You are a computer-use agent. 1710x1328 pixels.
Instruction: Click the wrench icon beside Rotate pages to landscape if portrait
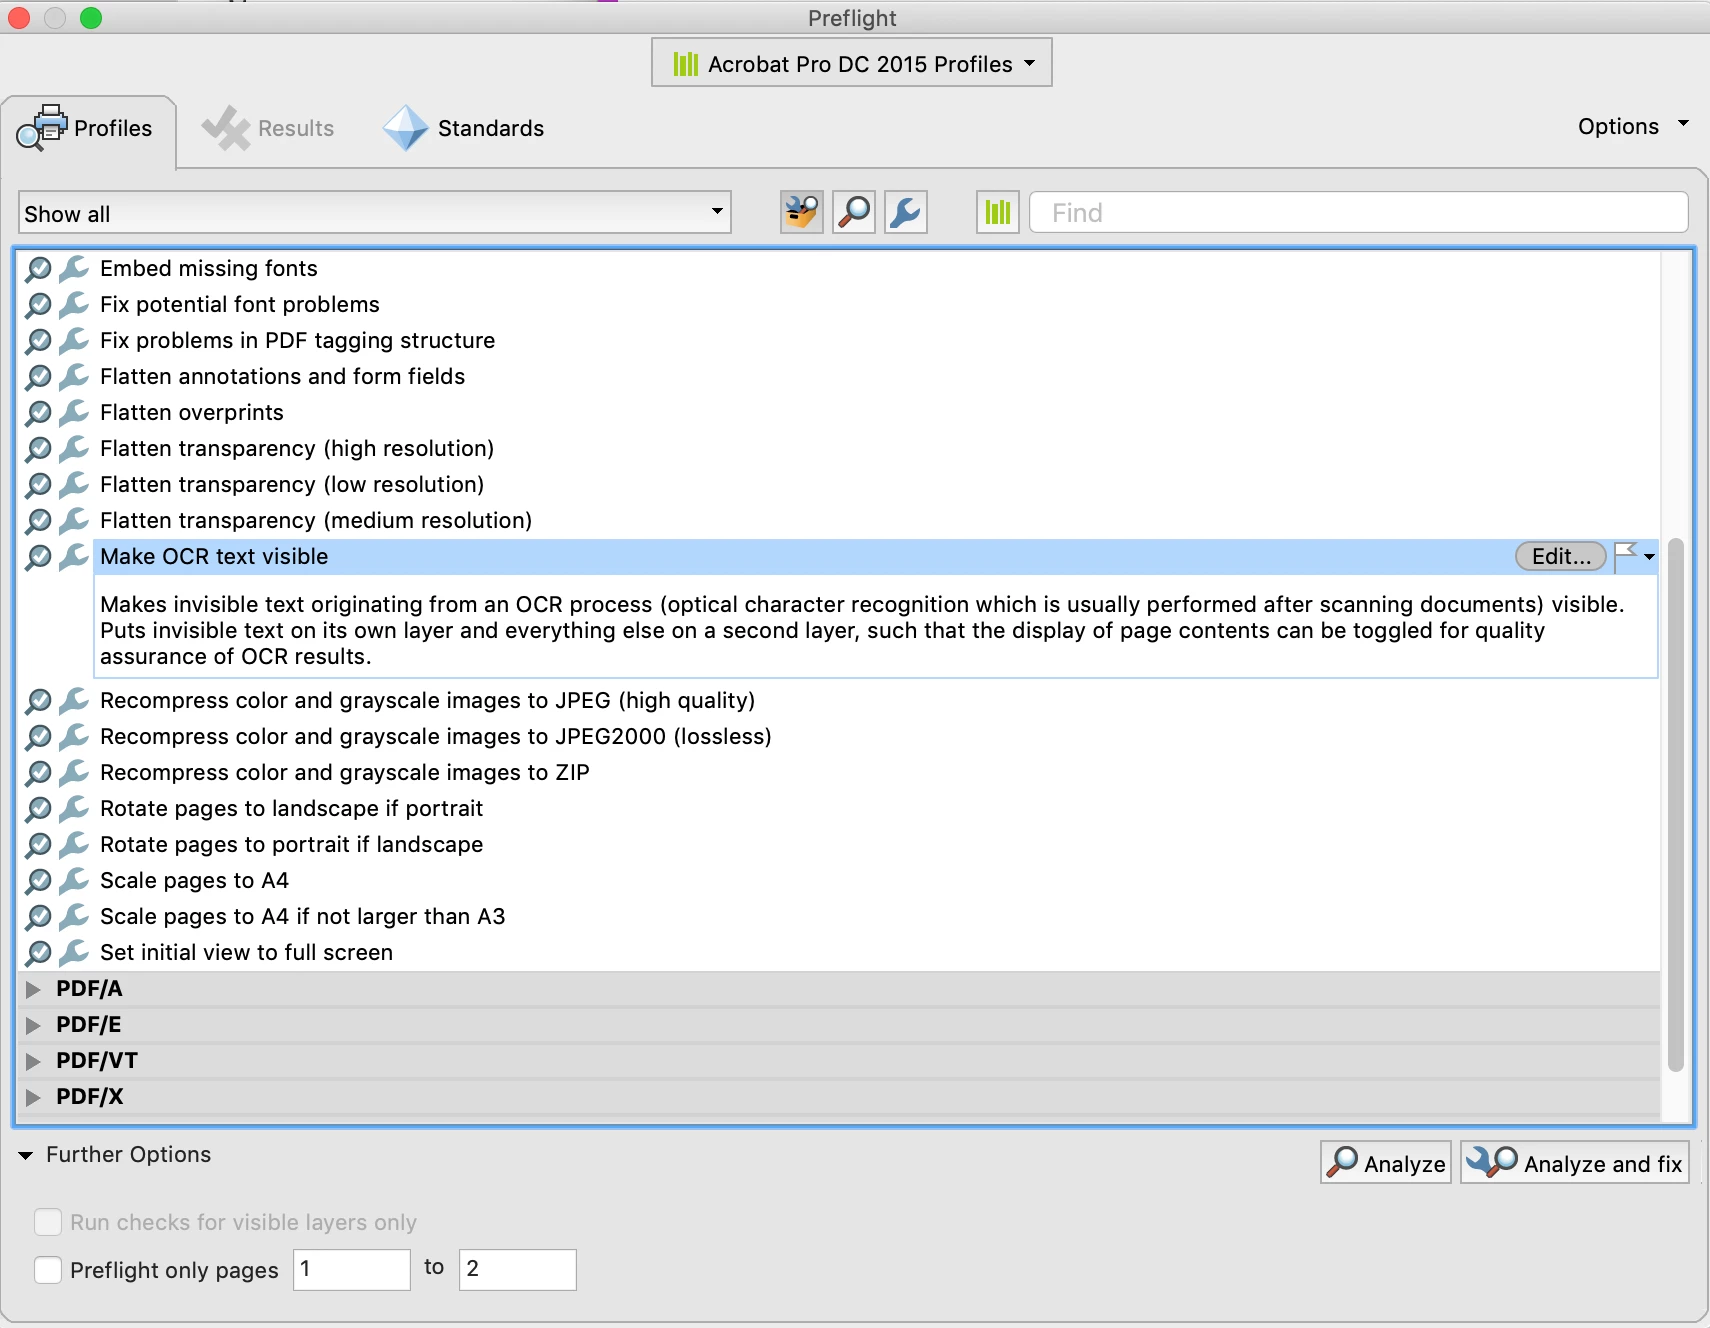74,809
